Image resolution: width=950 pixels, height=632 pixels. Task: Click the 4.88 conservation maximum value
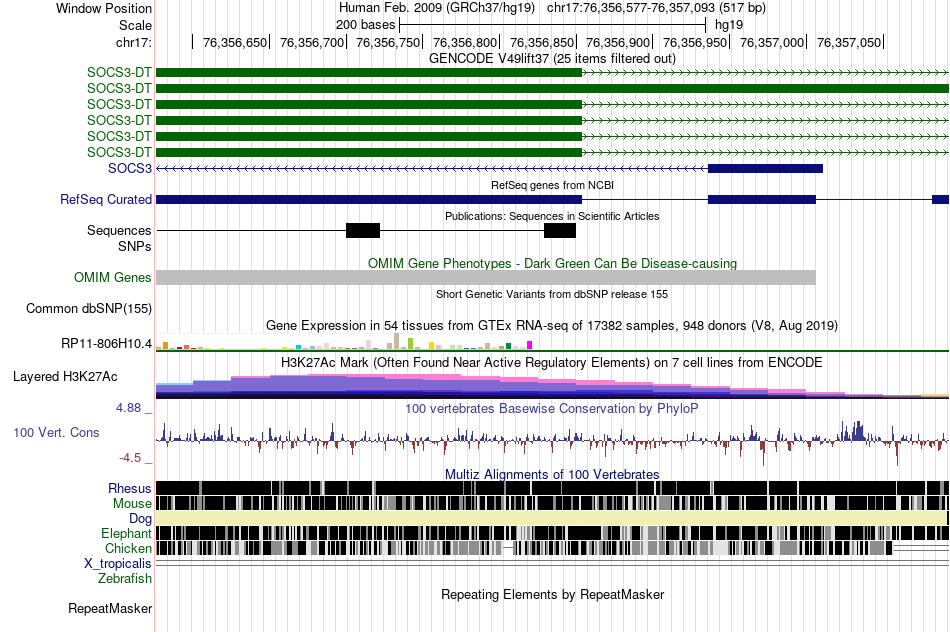128,408
